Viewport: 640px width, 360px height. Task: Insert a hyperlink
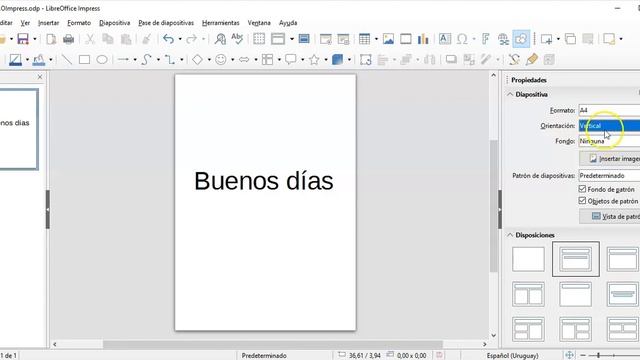click(503, 39)
